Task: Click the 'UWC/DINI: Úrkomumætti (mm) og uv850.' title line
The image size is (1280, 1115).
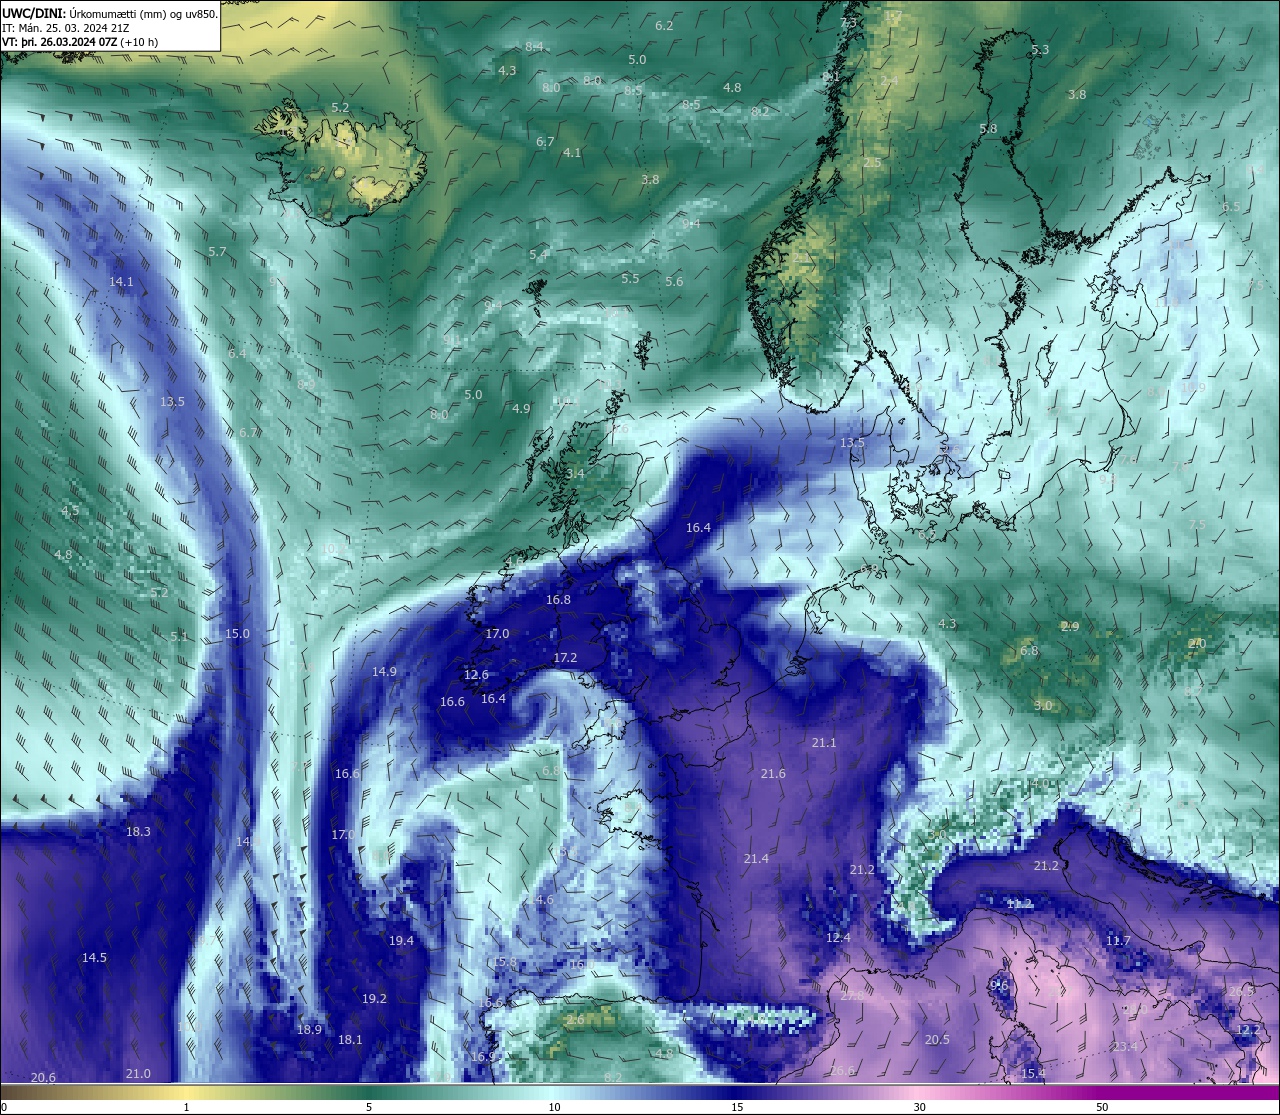Action: point(110,14)
